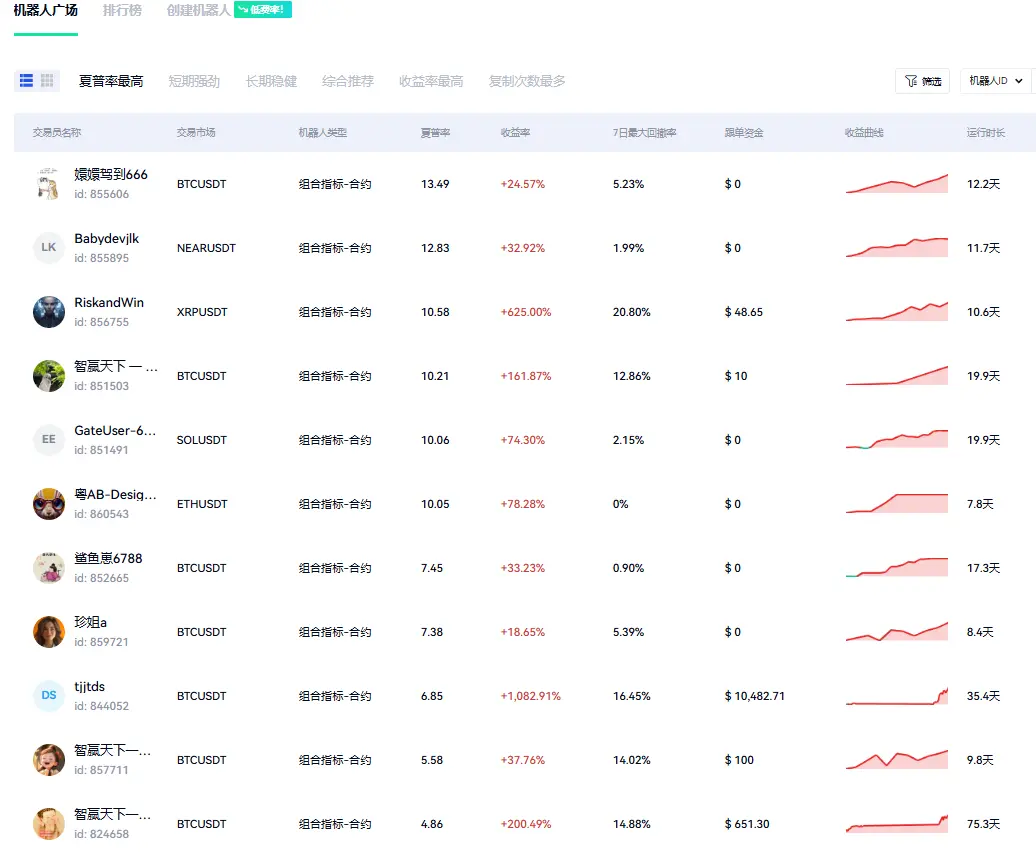Open avatar of trader id 852665
Image resolution: width=1036 pixels, height=852 pixels.
[x=49, y=568]
